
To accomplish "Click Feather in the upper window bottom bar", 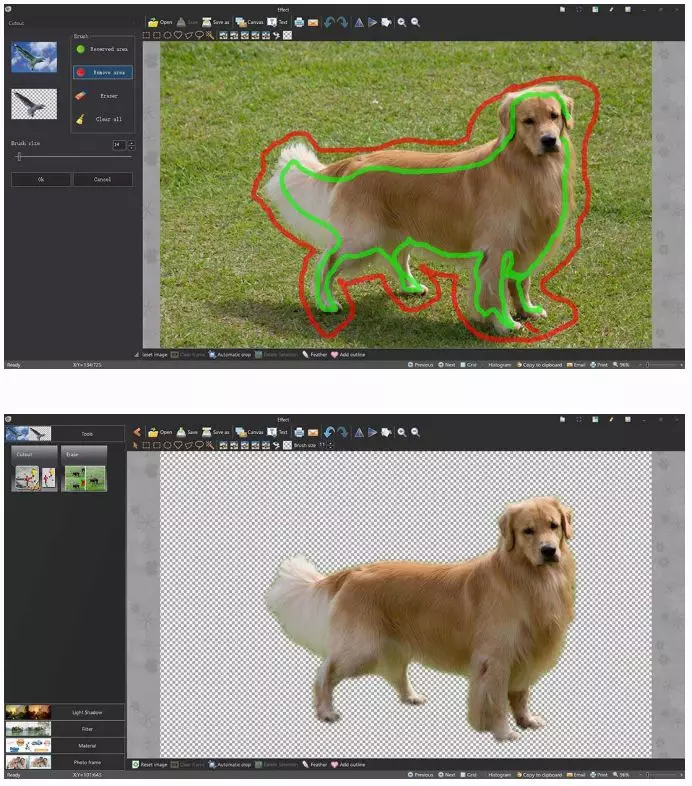I will click(314, 355).
